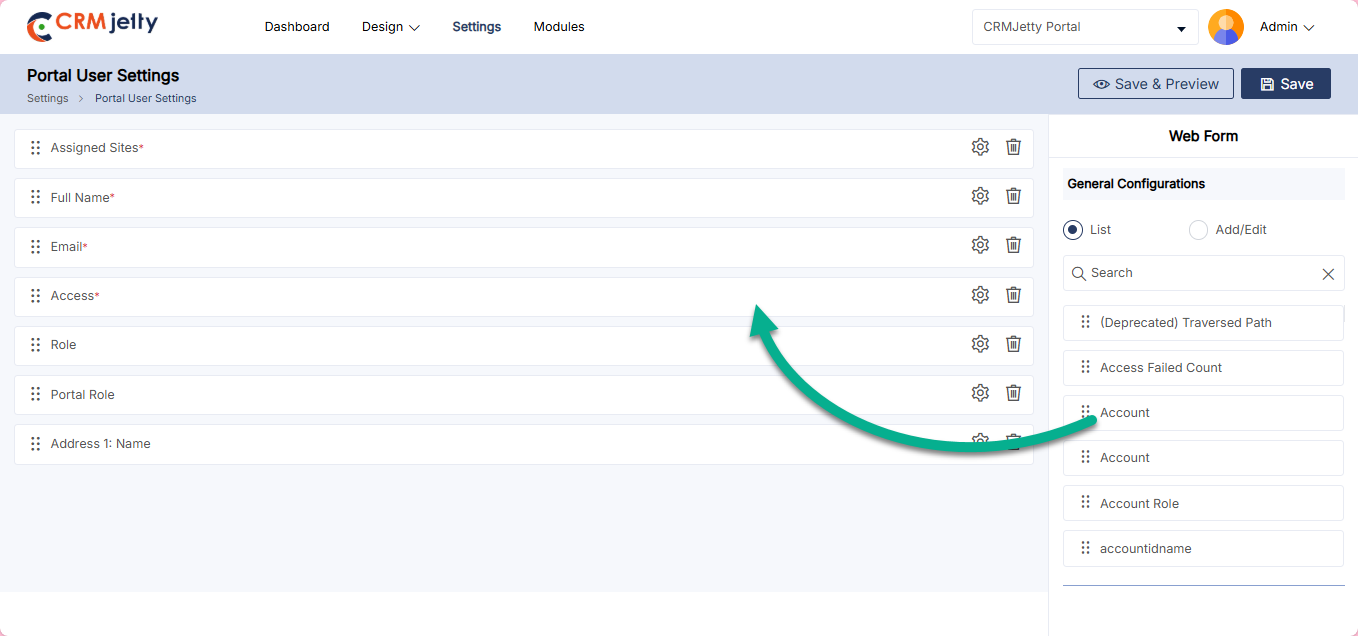
Task: Delete the Full Name field
Action: pyautogui.click(x=1013, y=196)
